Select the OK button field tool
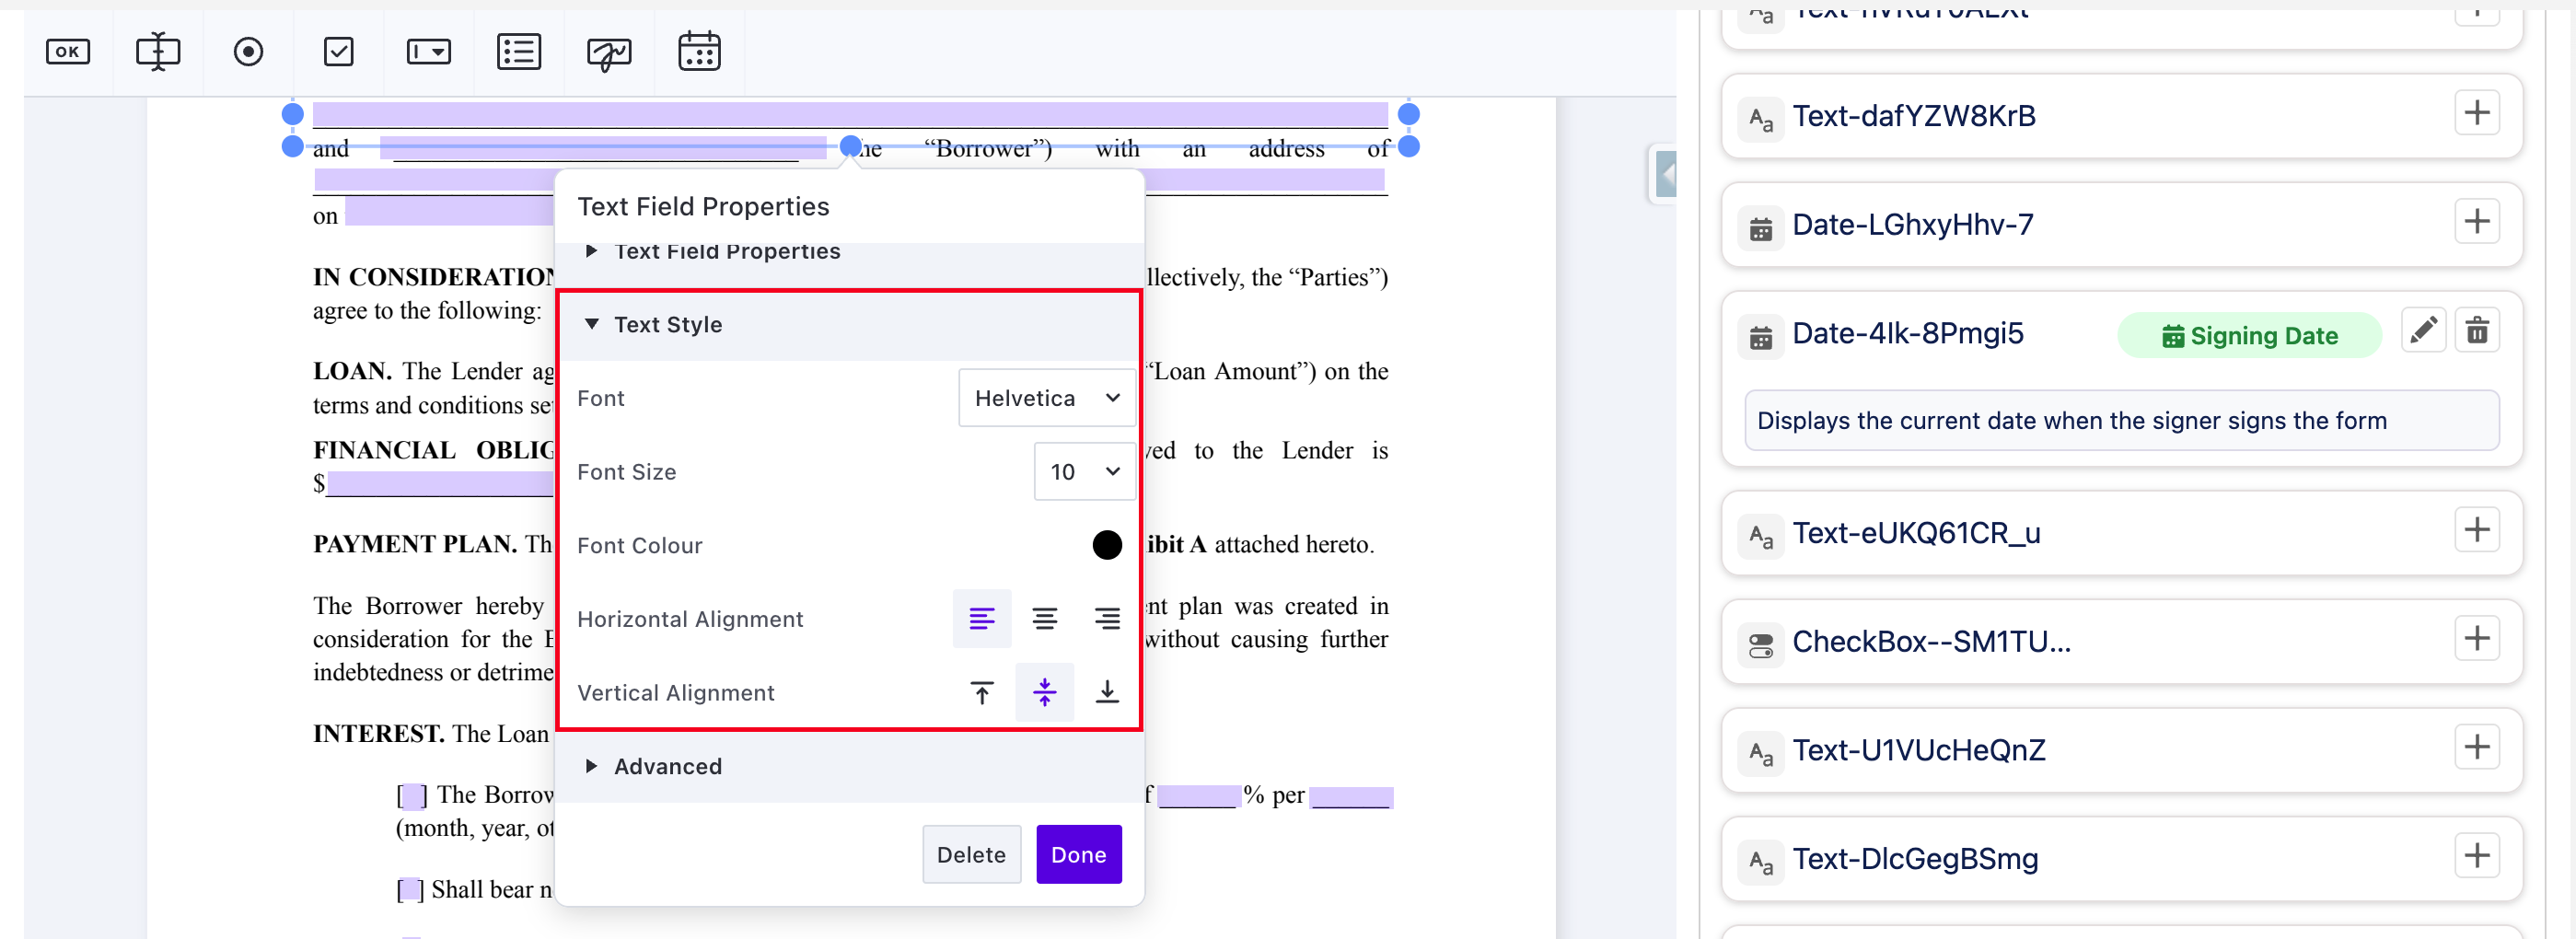The image size is (2576, 939). 68,52
